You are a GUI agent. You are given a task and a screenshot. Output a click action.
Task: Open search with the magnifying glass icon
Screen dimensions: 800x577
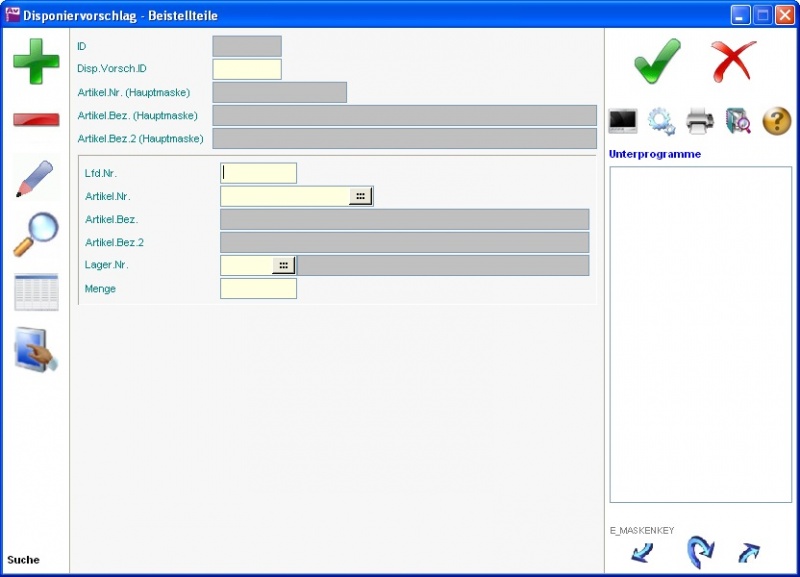point(35,235)
